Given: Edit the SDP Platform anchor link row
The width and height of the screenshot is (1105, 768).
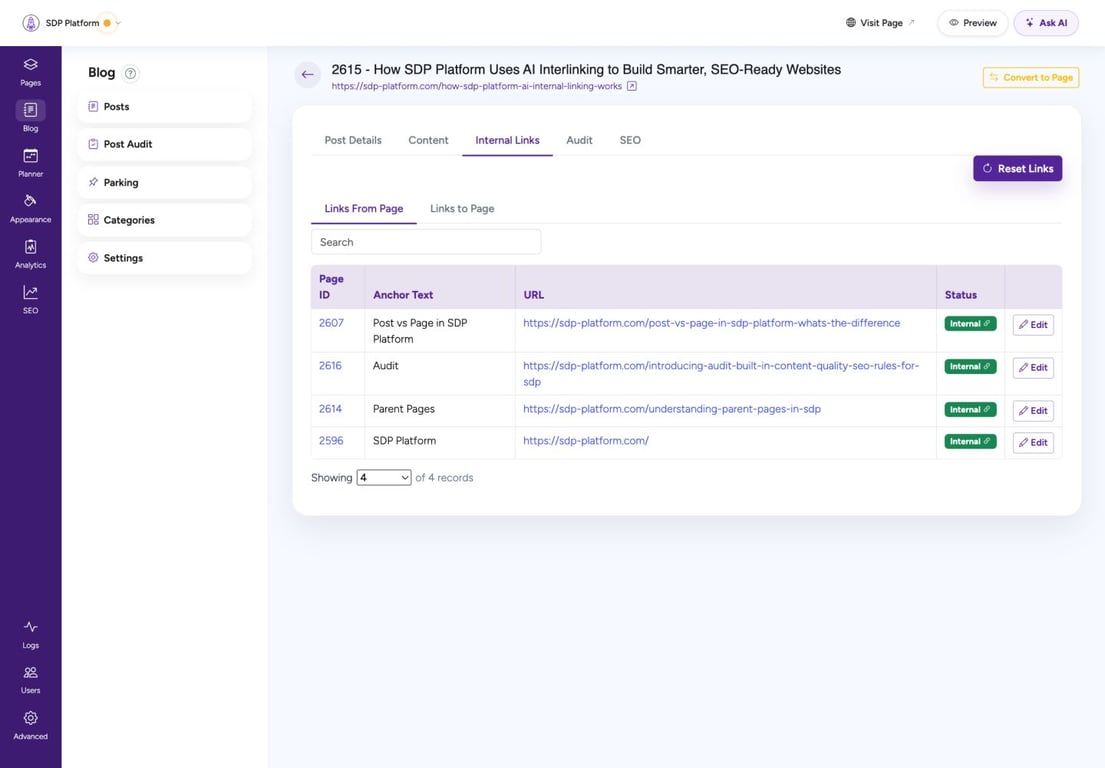Looking at the screenshot, I should click(1033, 442).
